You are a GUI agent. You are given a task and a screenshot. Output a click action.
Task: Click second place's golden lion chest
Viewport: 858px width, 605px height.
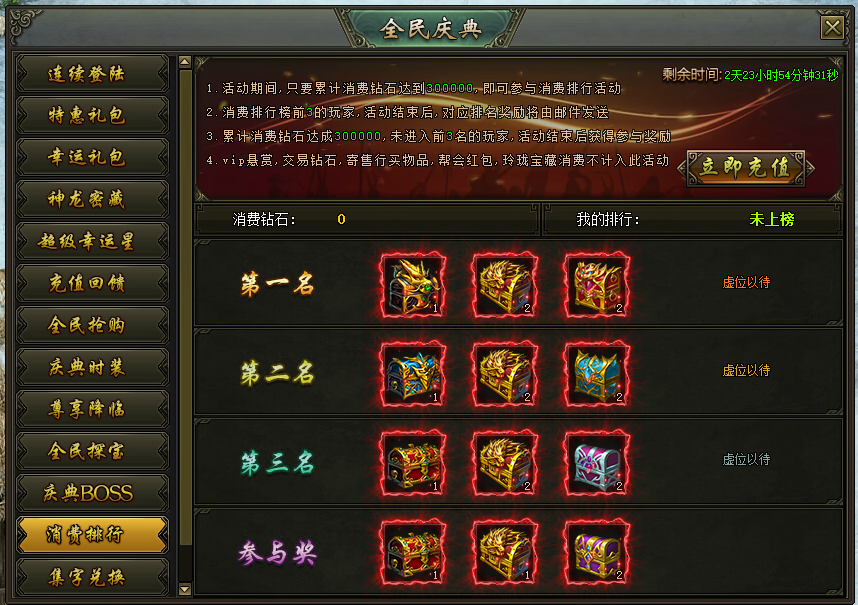pyautogui.click(x=505, y=375)
